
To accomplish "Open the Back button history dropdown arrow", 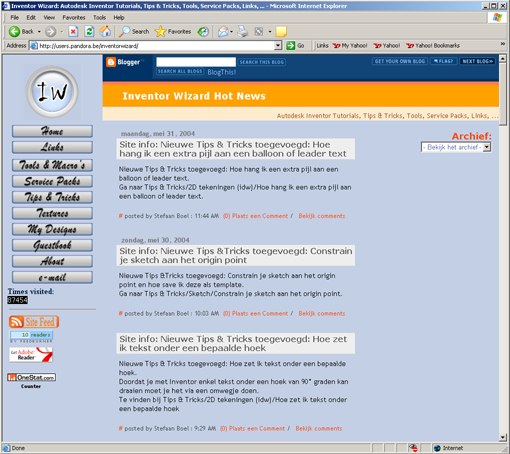I will pos(39,32).
